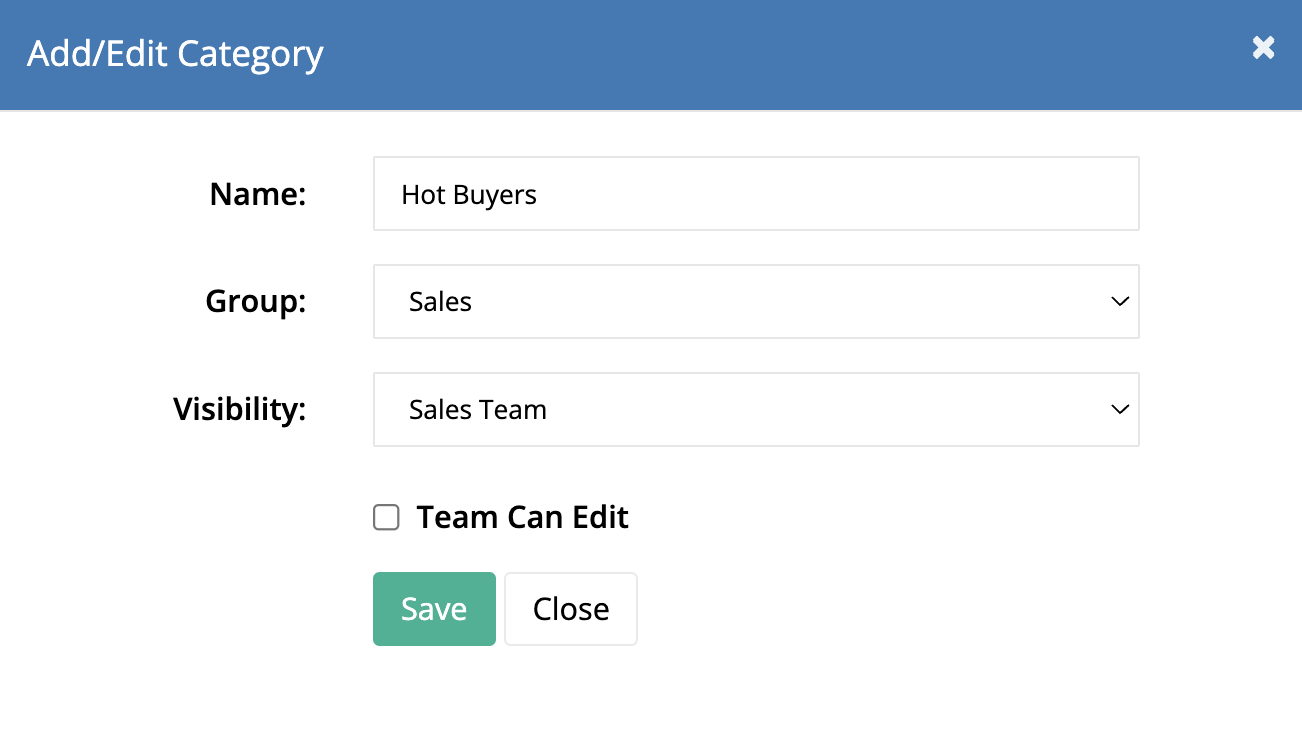Click the white Close button
The width and height of the screenshot is (1302, 742).
pyautogui.click(x=570, y=609)
